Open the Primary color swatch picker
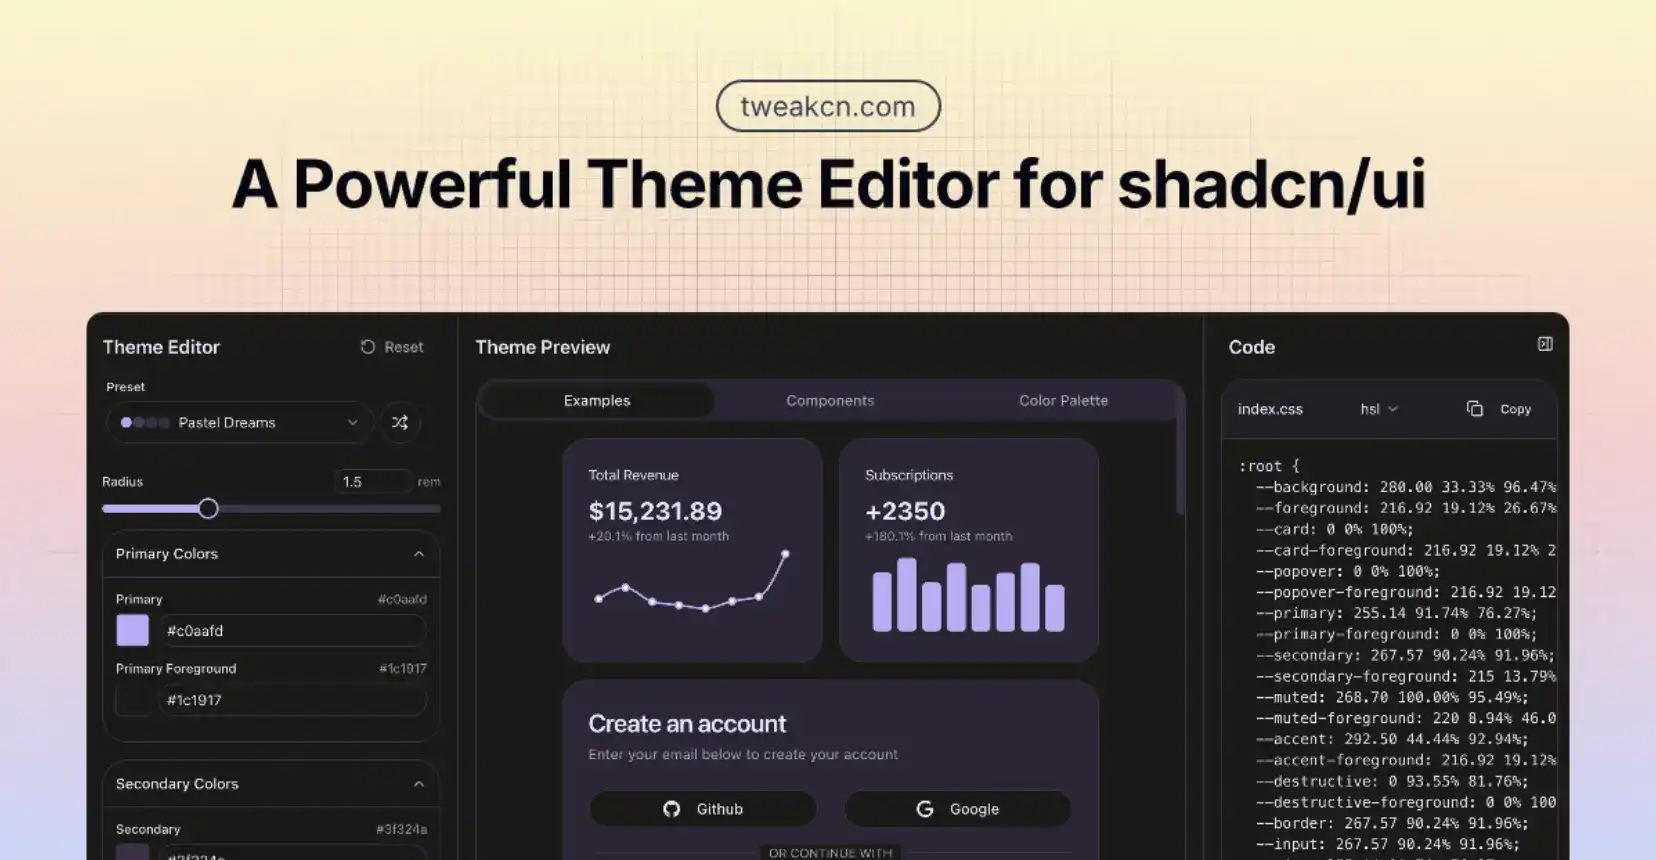 [133, 630]
